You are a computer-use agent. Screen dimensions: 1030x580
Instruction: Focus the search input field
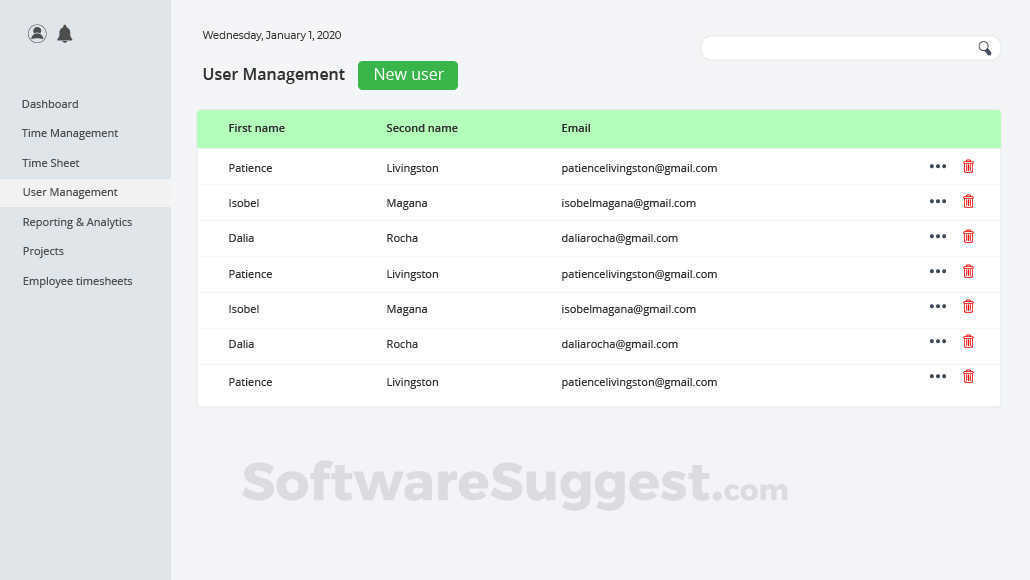pyautogui.click(x=840, y=48)
